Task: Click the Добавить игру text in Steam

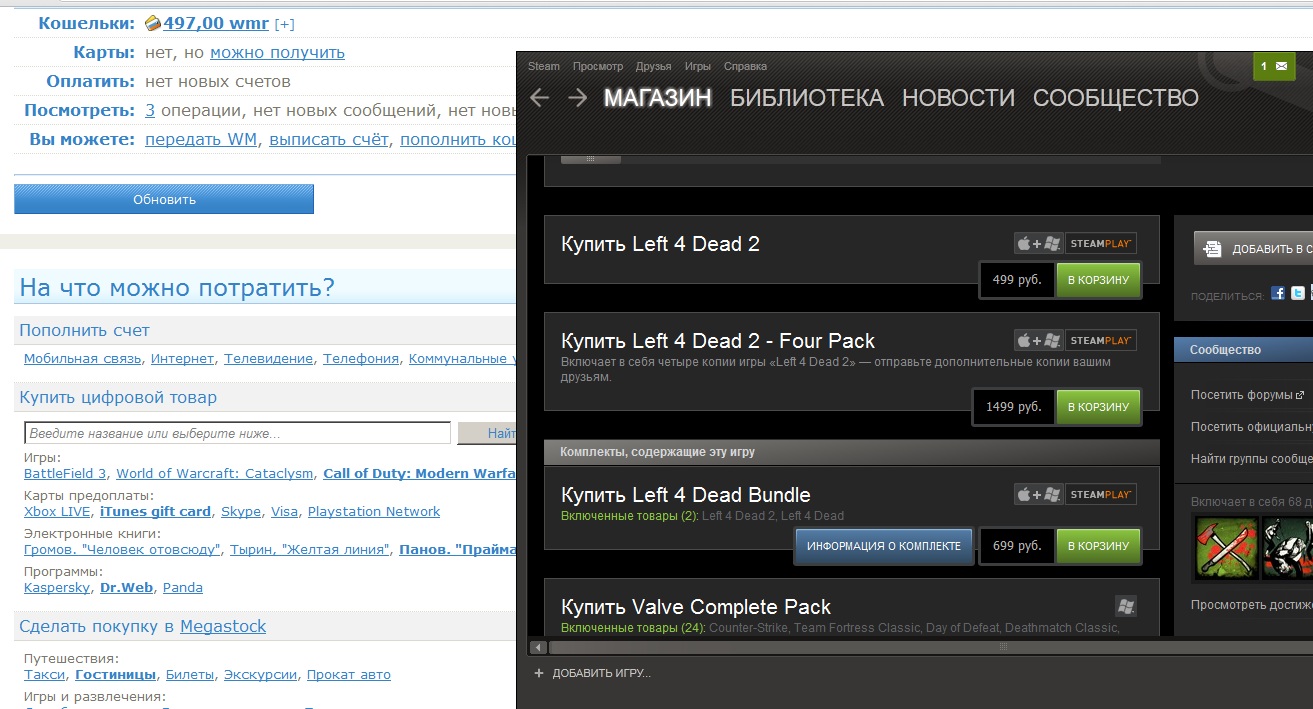Action: pos(602,673)
